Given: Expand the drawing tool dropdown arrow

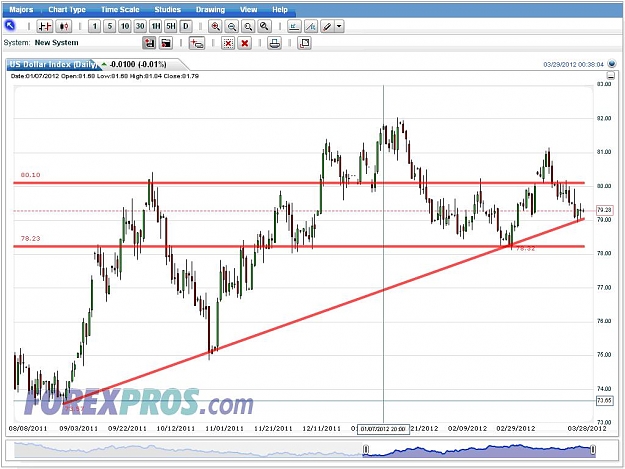Looking at the screenshot, I should point(339,27).
